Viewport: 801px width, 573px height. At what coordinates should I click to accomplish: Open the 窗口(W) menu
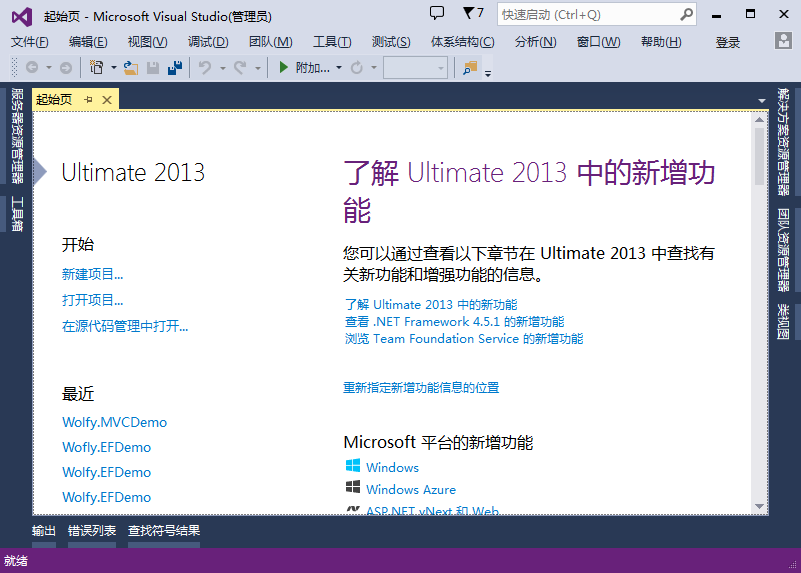pos(598,42)
